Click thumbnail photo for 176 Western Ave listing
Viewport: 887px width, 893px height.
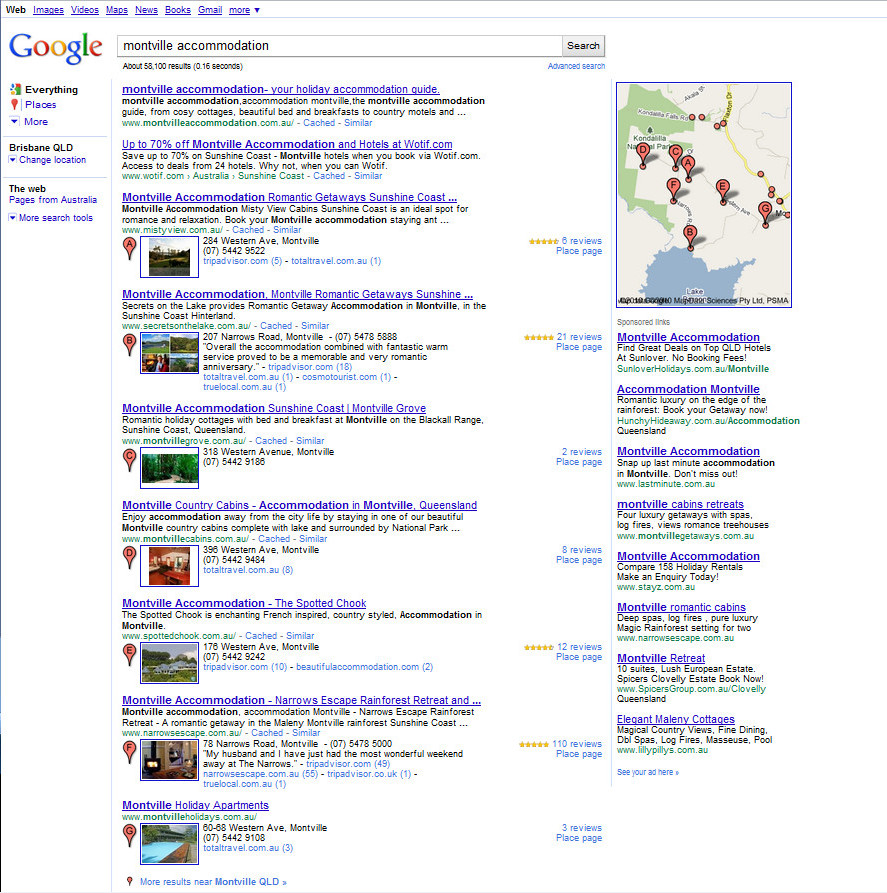(169, 663)
